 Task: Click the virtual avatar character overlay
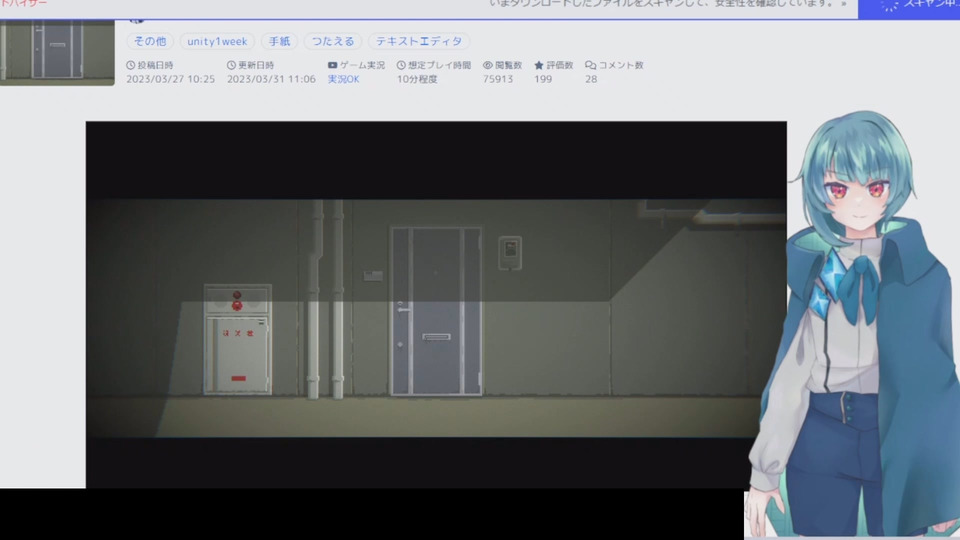click(x=857, y=324)
